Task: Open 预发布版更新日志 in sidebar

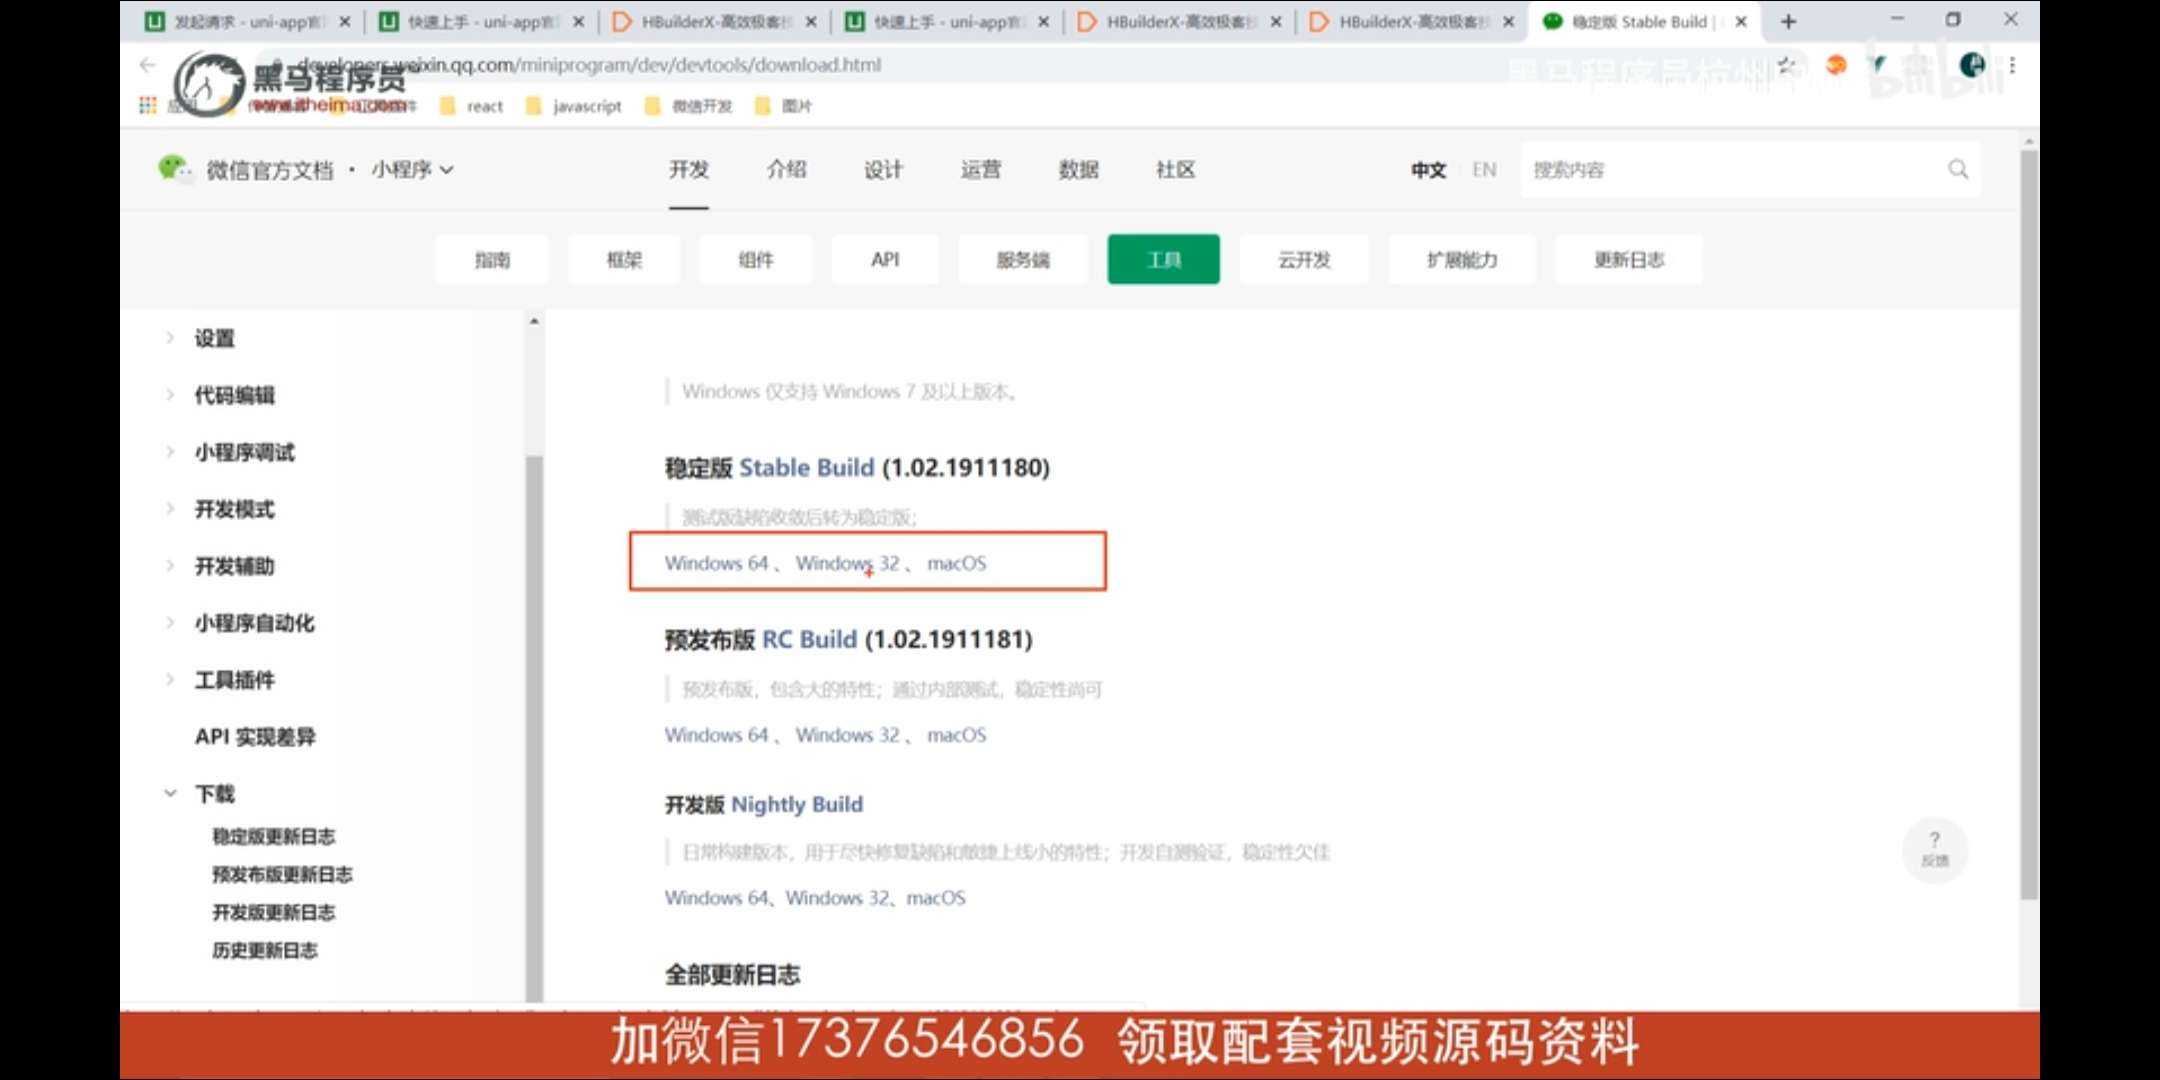Action: pos(282,874)
